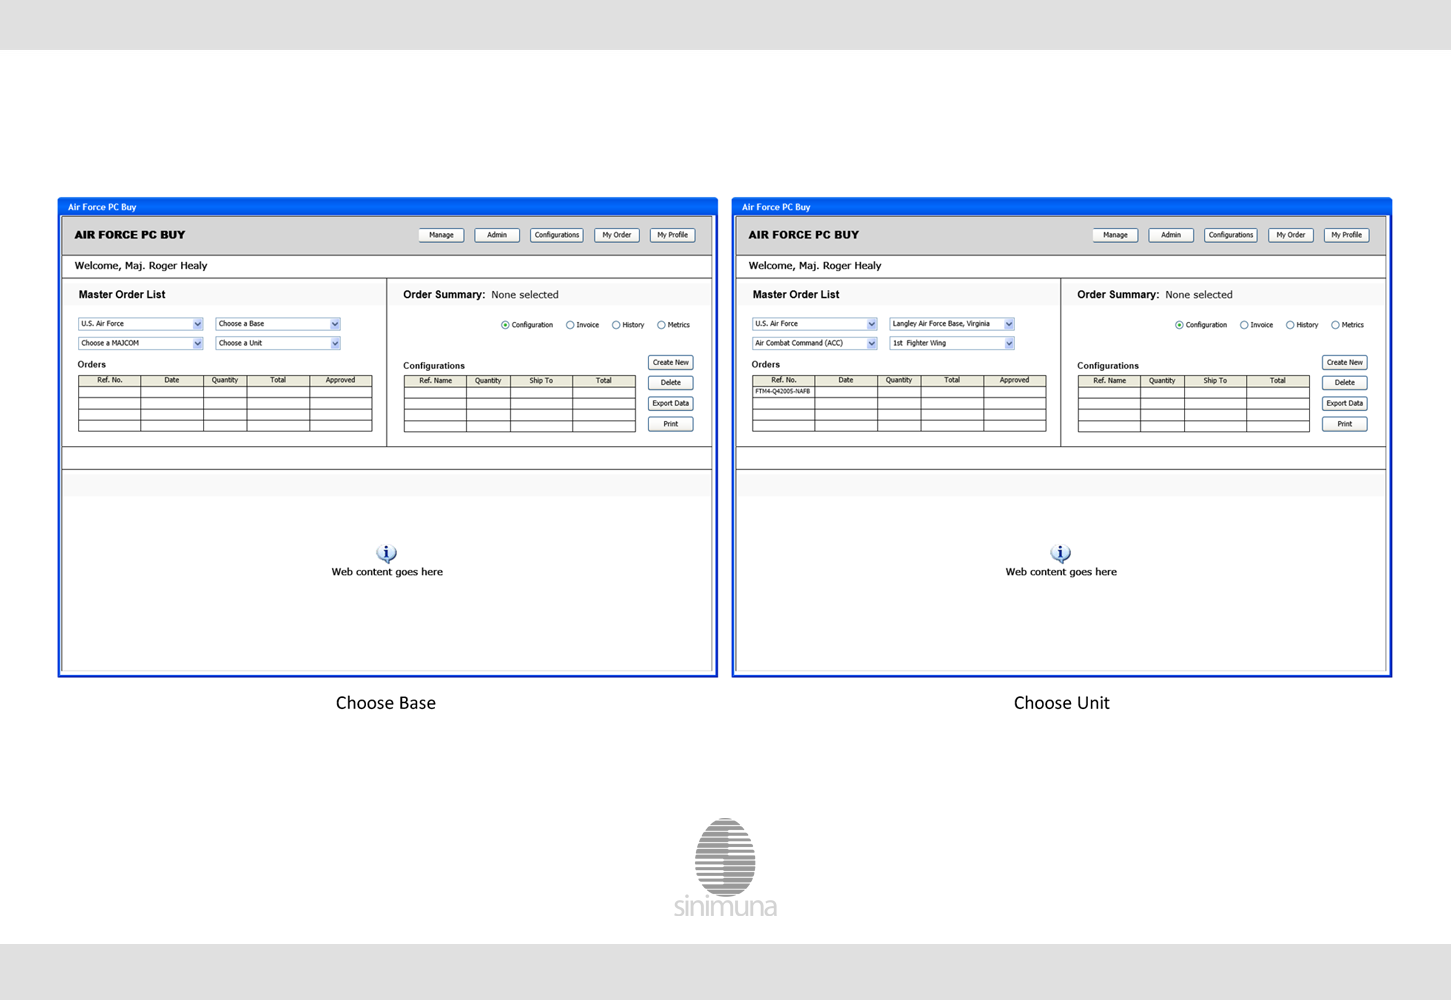
Task: Click Configurations 'Ref. Name' header in right window
Action: point(1109,381)
